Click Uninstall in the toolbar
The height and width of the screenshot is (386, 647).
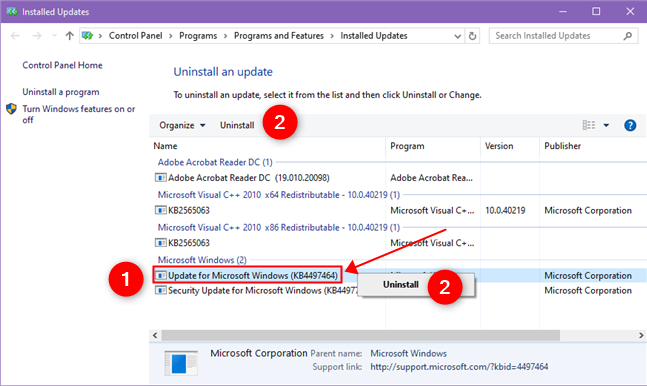click(237, 125)
